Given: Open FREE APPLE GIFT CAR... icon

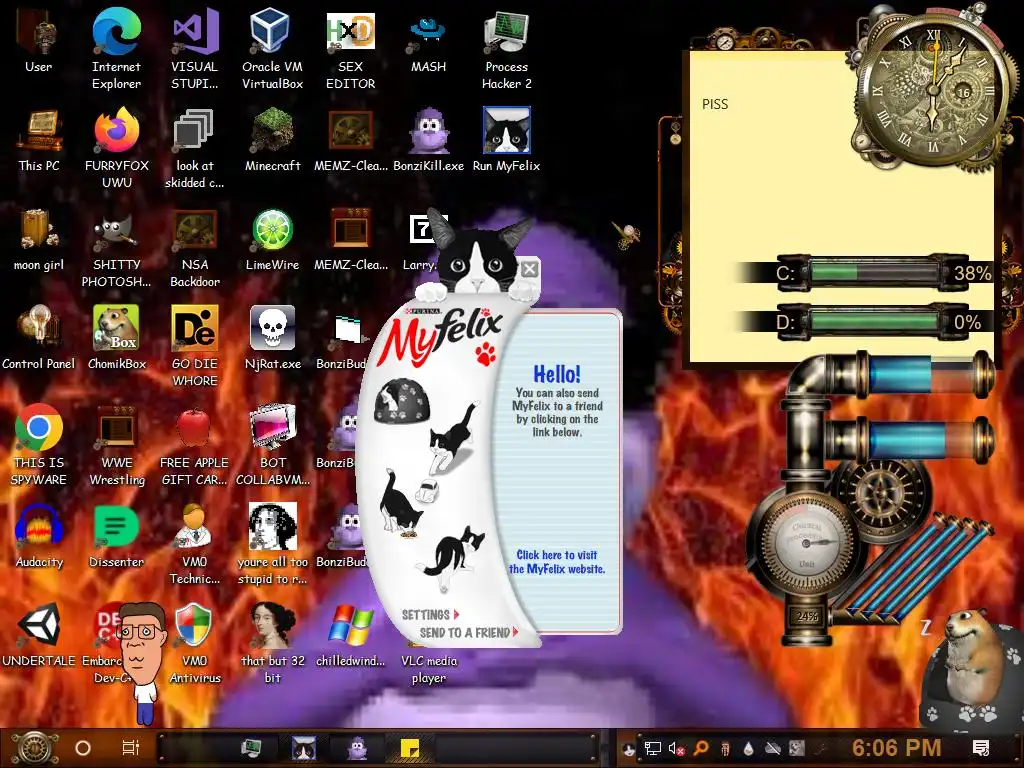Looking at the screenshot, I should (x=194, y=428).
